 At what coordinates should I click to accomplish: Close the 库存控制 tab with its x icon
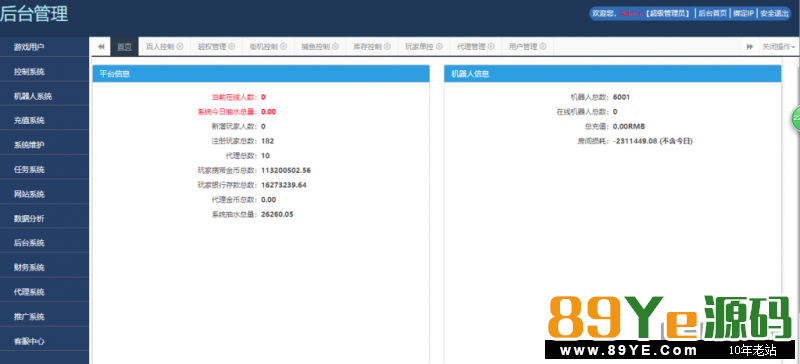click(387, 46)
